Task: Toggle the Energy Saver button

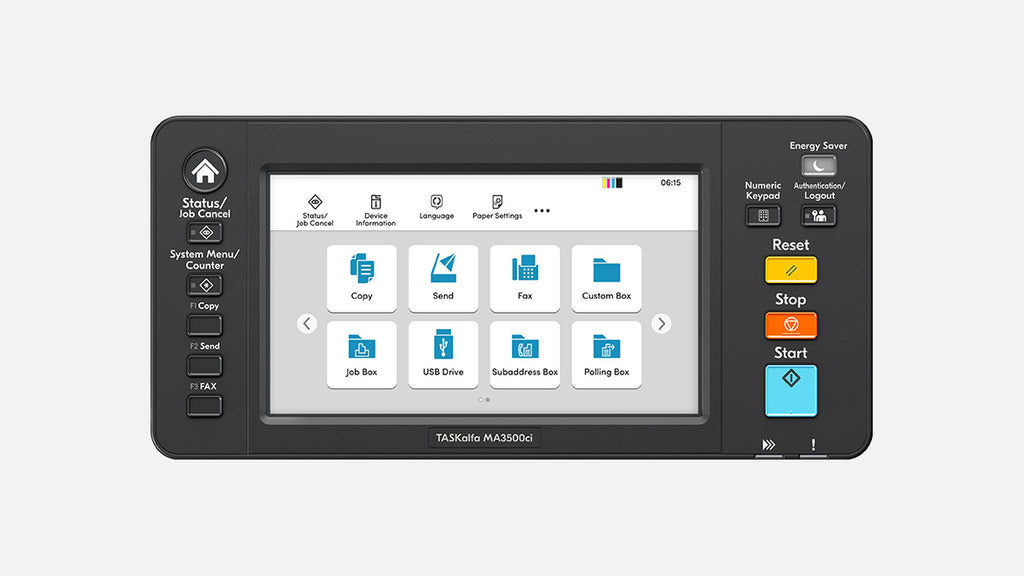Action: point(819,166)
